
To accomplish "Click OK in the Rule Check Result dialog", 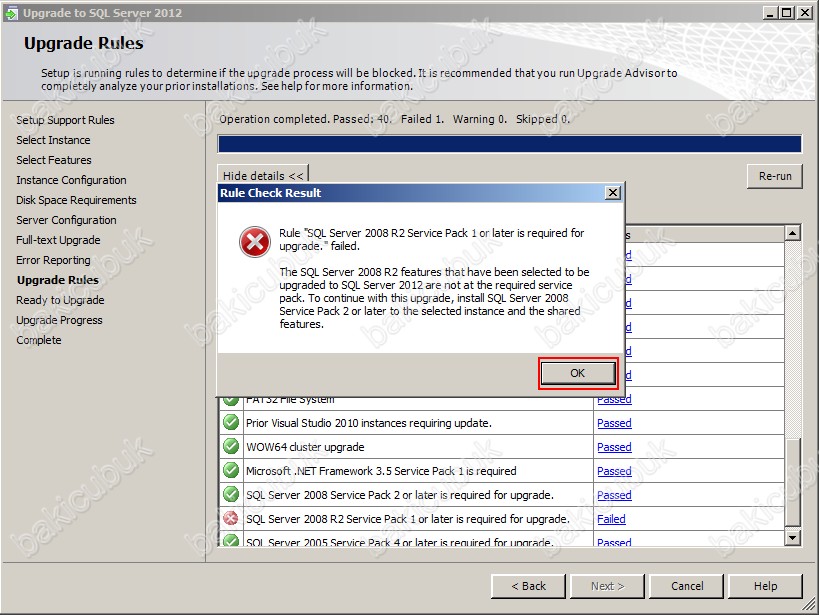I will (578, 373).
